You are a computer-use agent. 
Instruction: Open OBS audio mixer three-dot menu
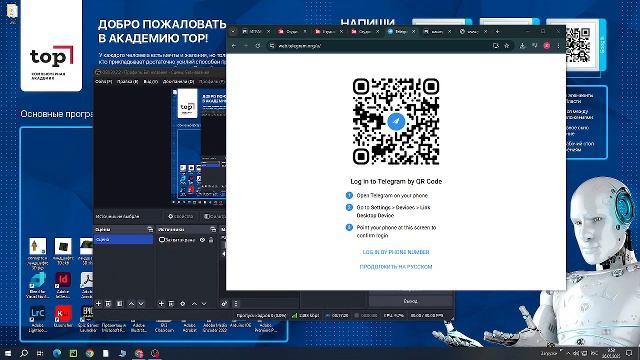pyautogui.click(x=236, y=304)
